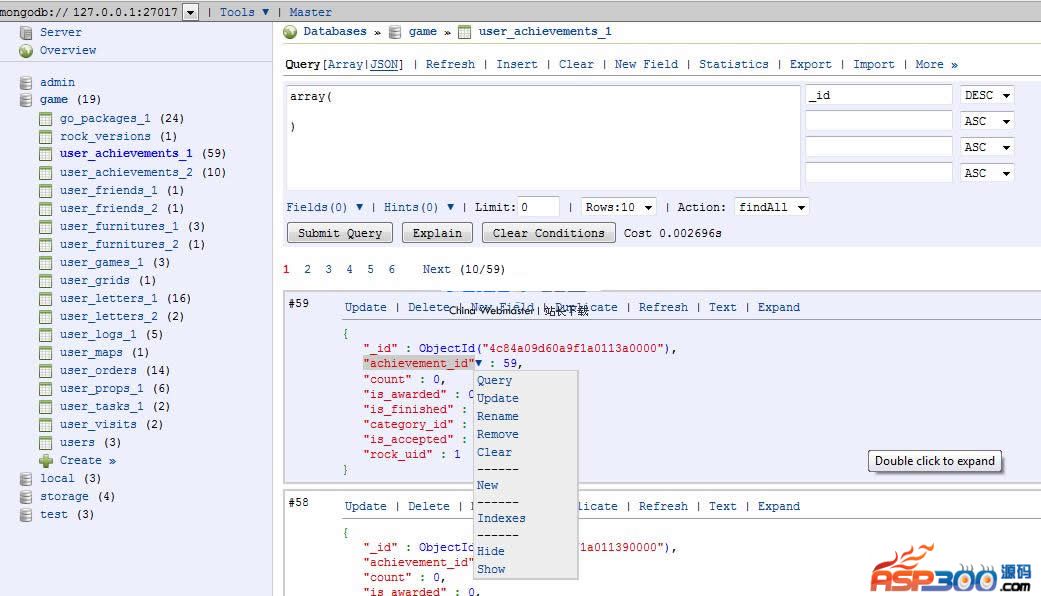The width and height of the screenshot is (1041, 596).
Task: Go to results page 3
Action: [328, 269]
